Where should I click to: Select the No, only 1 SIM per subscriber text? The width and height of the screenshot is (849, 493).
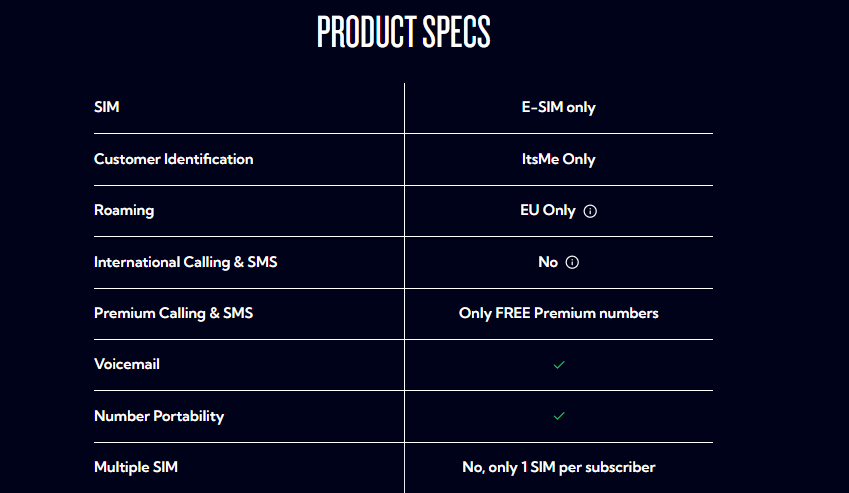[x=558, y=467]
